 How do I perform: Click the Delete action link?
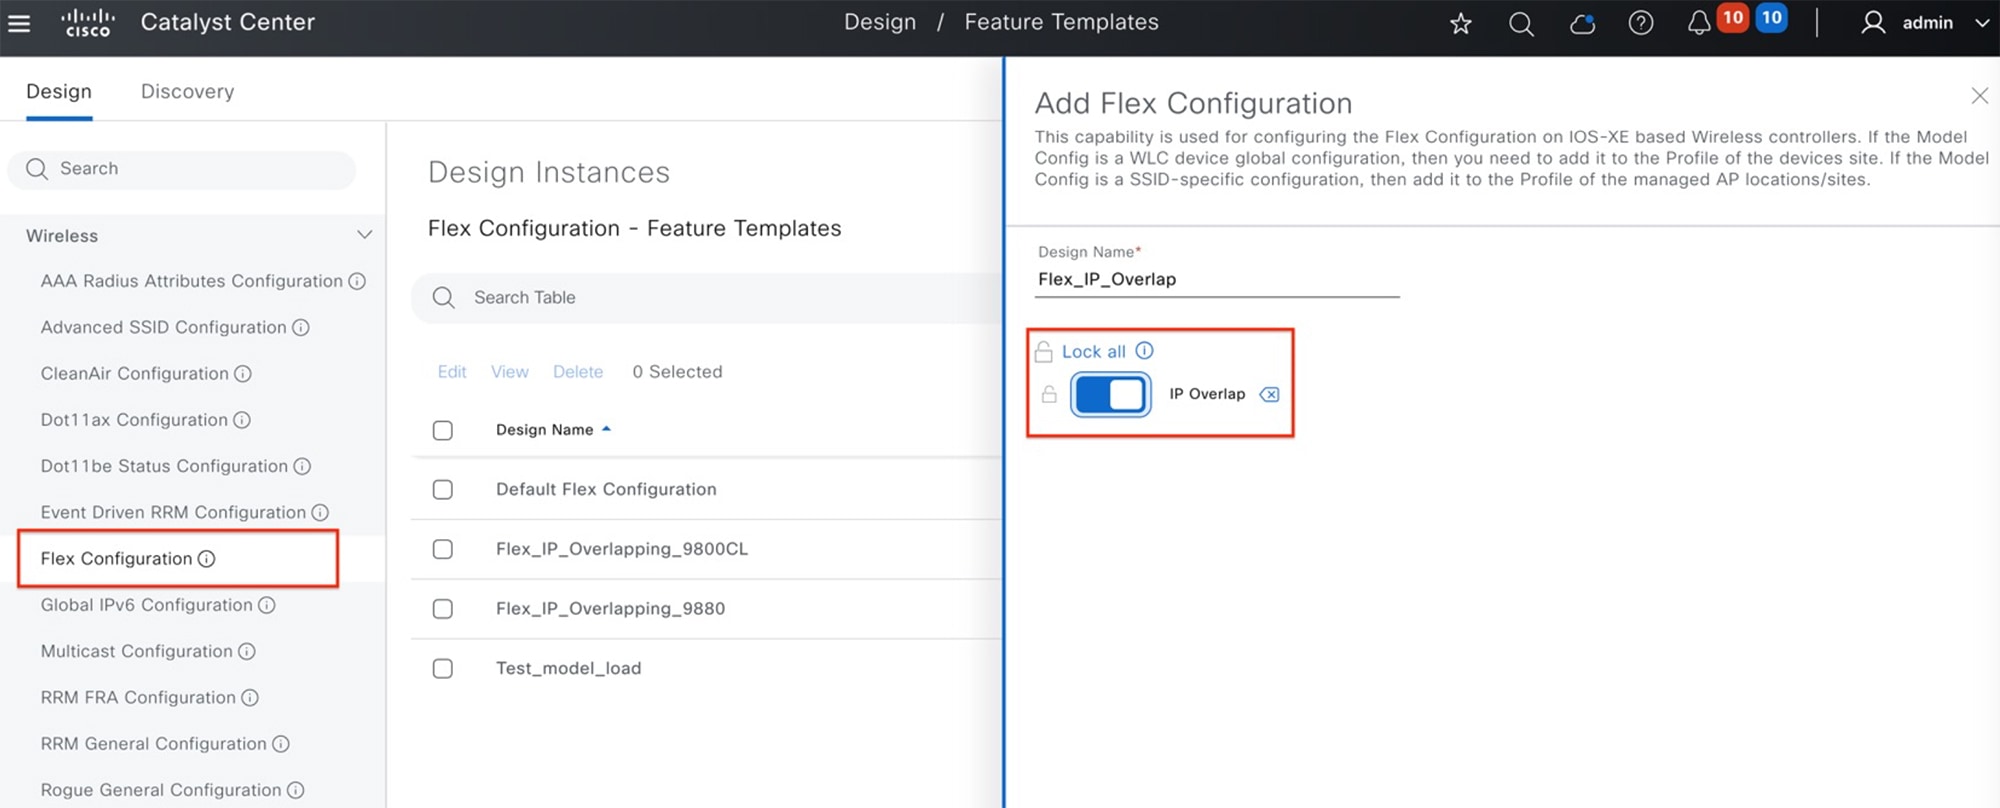click(578, 371)
